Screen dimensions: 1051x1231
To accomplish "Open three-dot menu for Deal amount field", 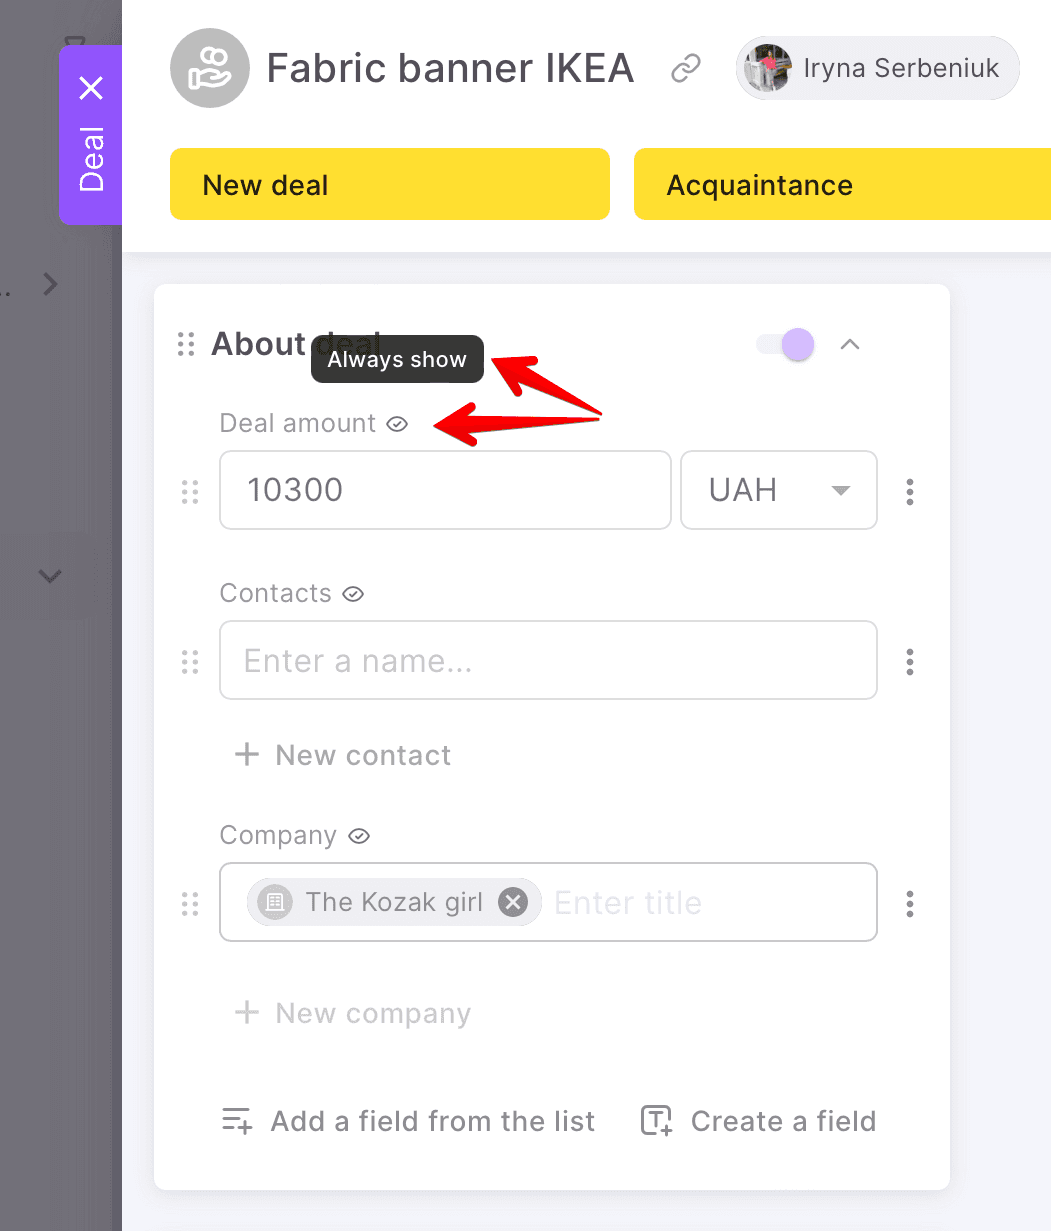I will point(909,491).
